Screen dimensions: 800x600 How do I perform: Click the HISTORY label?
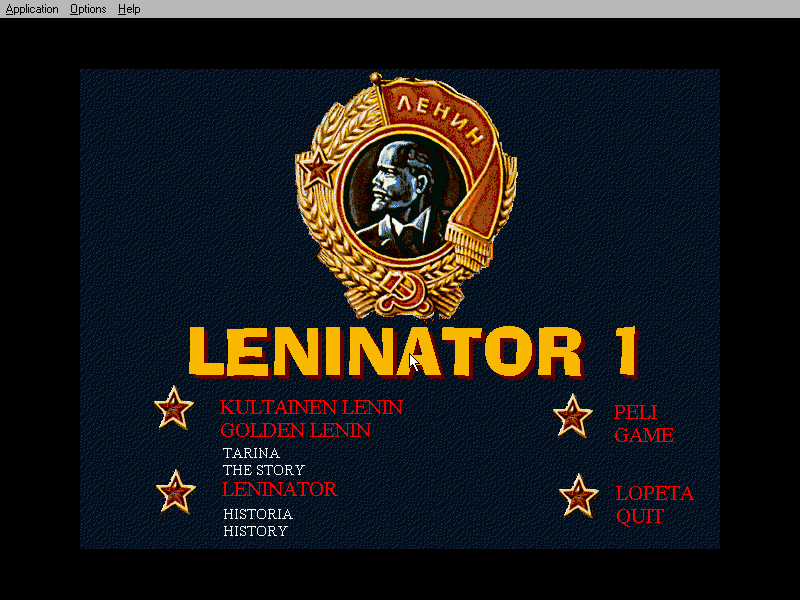tap(255, 531)
